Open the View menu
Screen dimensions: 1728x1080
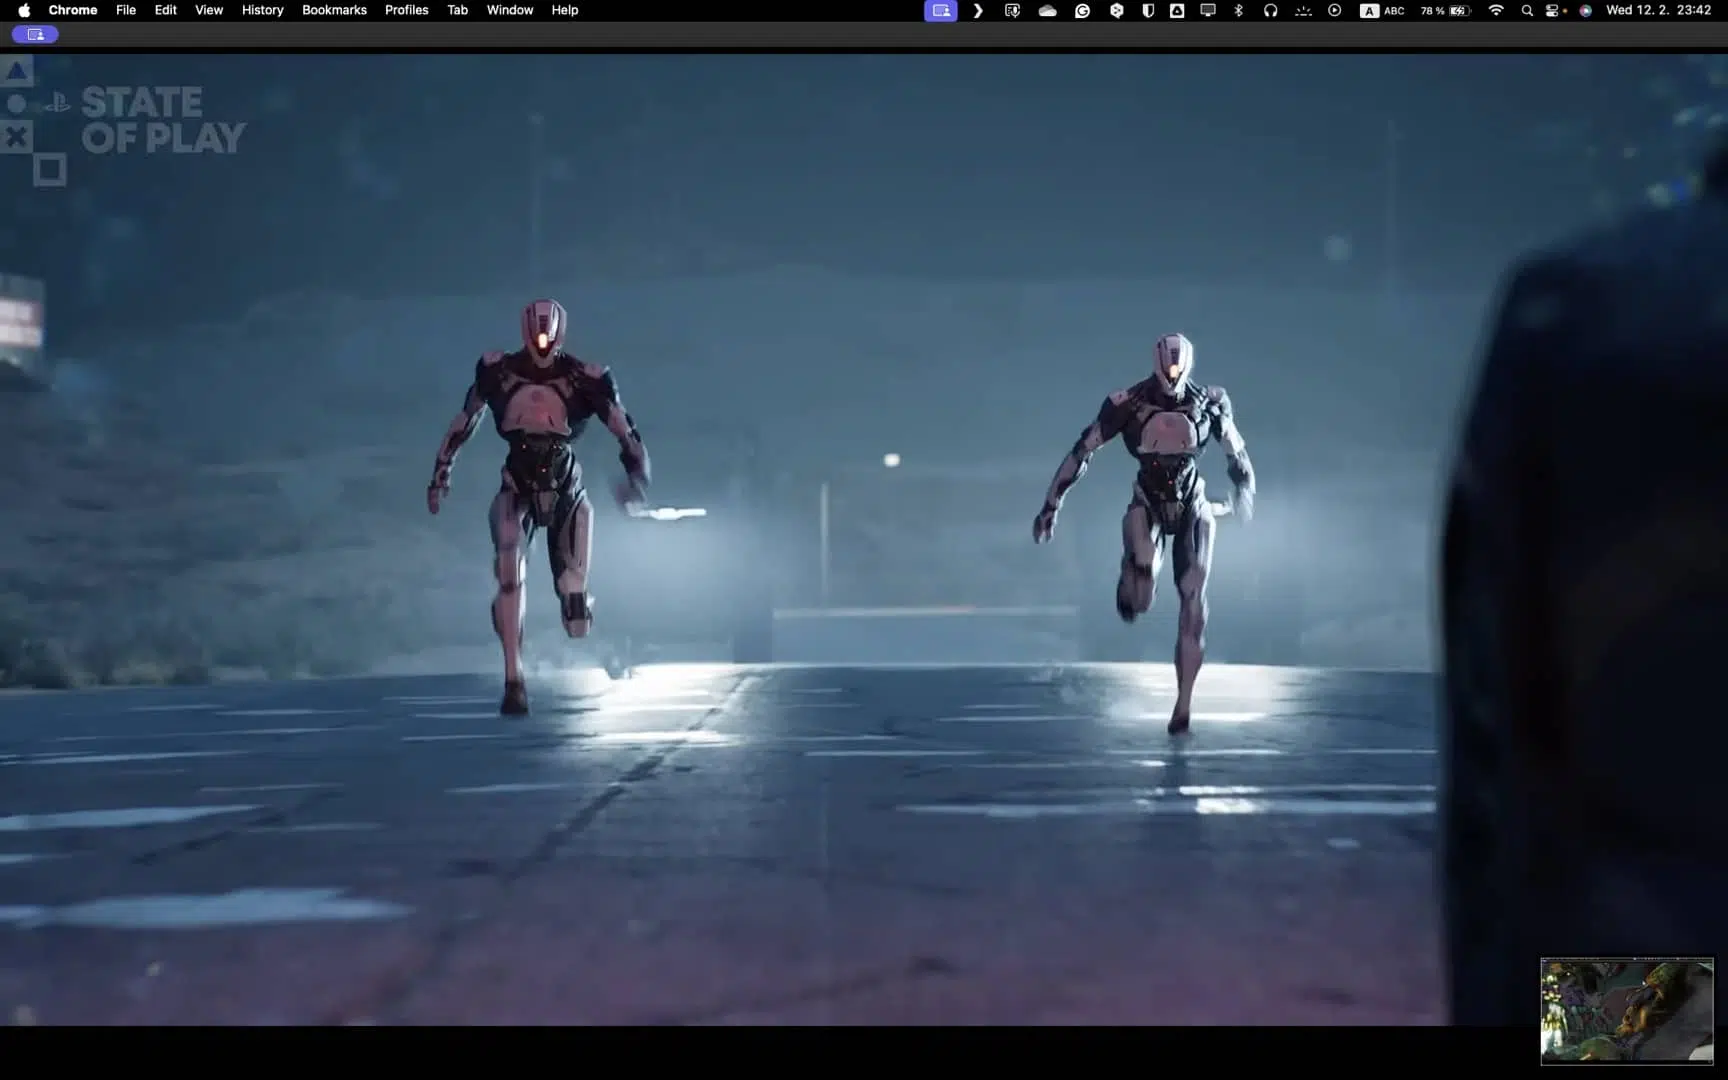point(209,10)
